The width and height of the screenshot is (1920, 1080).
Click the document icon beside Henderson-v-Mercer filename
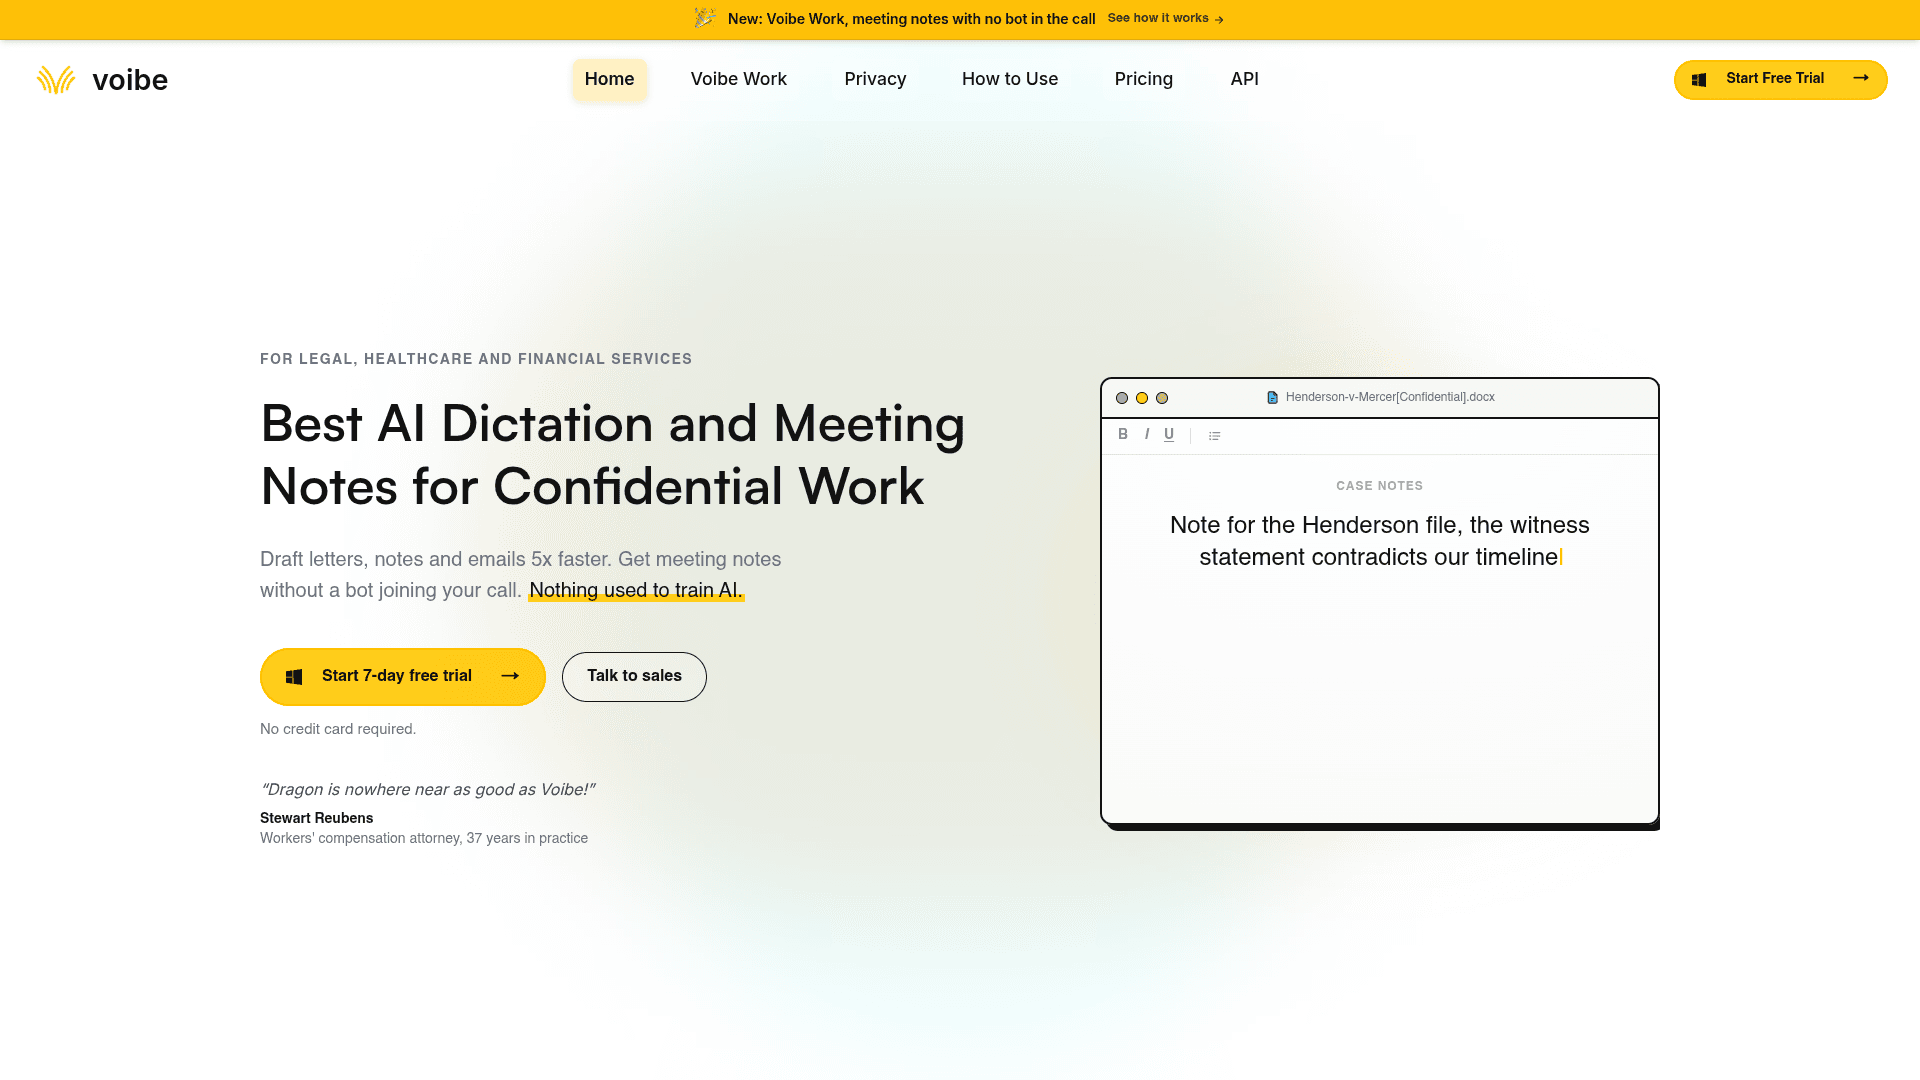(1272, 397)
